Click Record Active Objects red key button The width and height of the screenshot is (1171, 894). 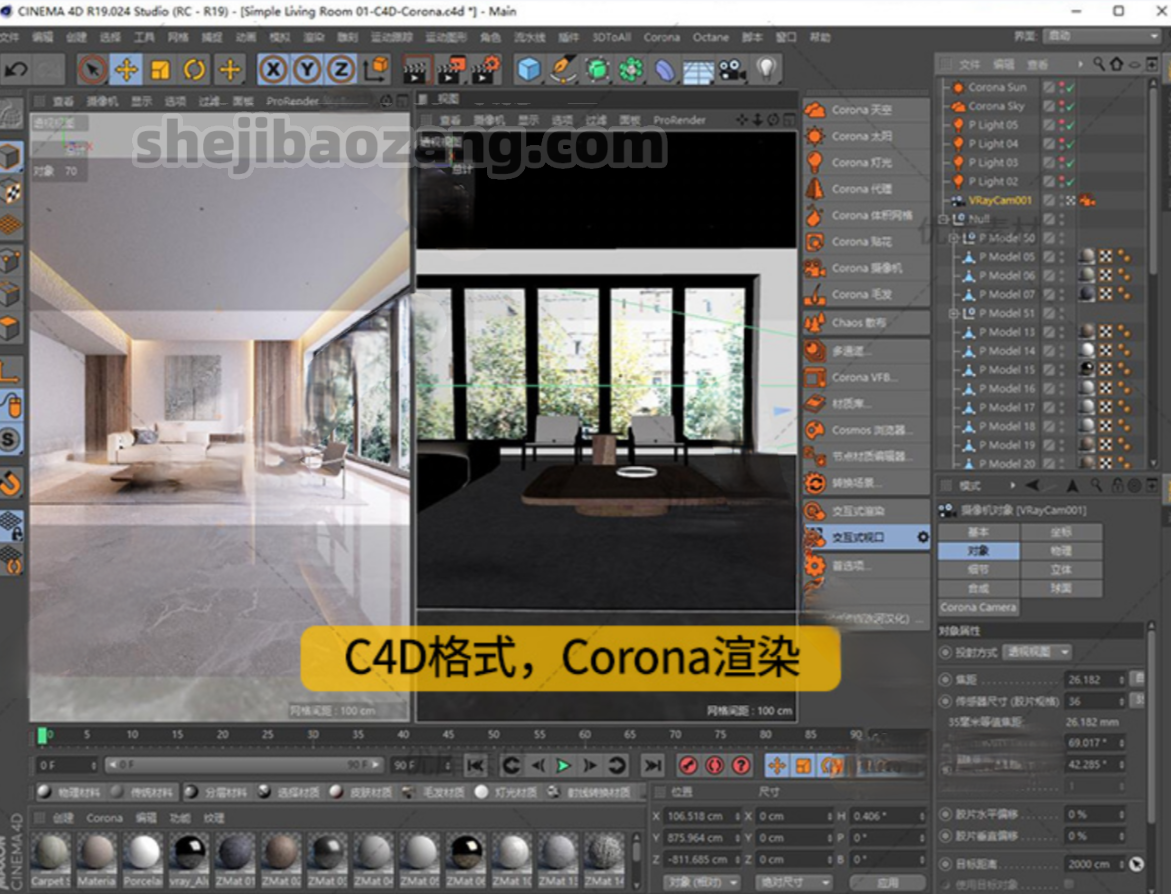click(688, 766)
